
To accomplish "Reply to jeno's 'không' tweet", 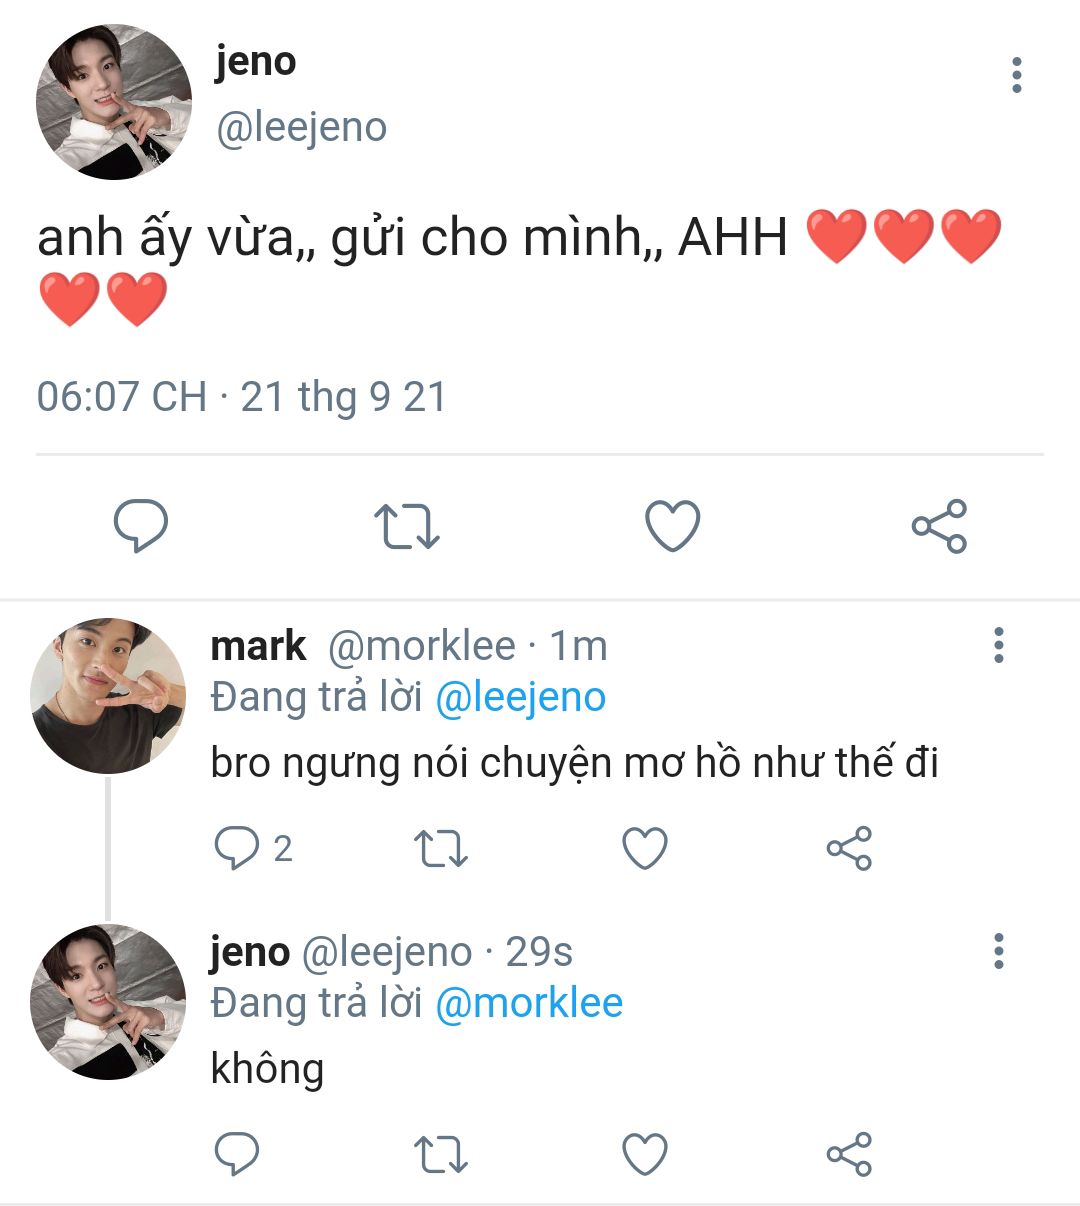I will 237,1153.
